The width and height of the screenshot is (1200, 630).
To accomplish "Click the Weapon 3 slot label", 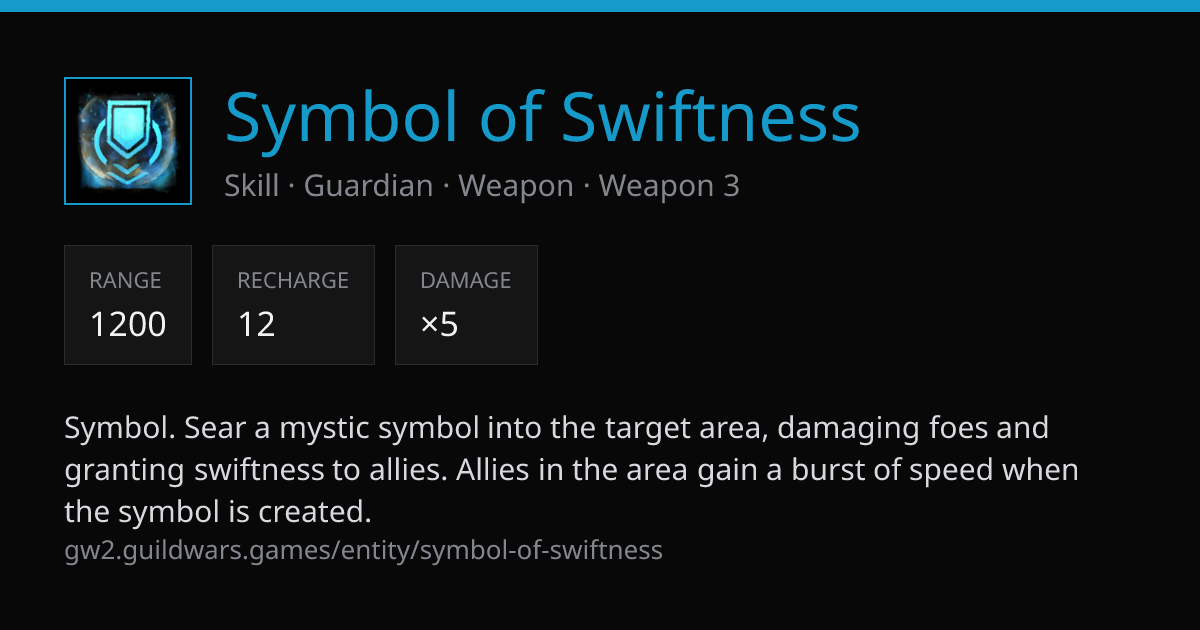I will coord(669,186).
